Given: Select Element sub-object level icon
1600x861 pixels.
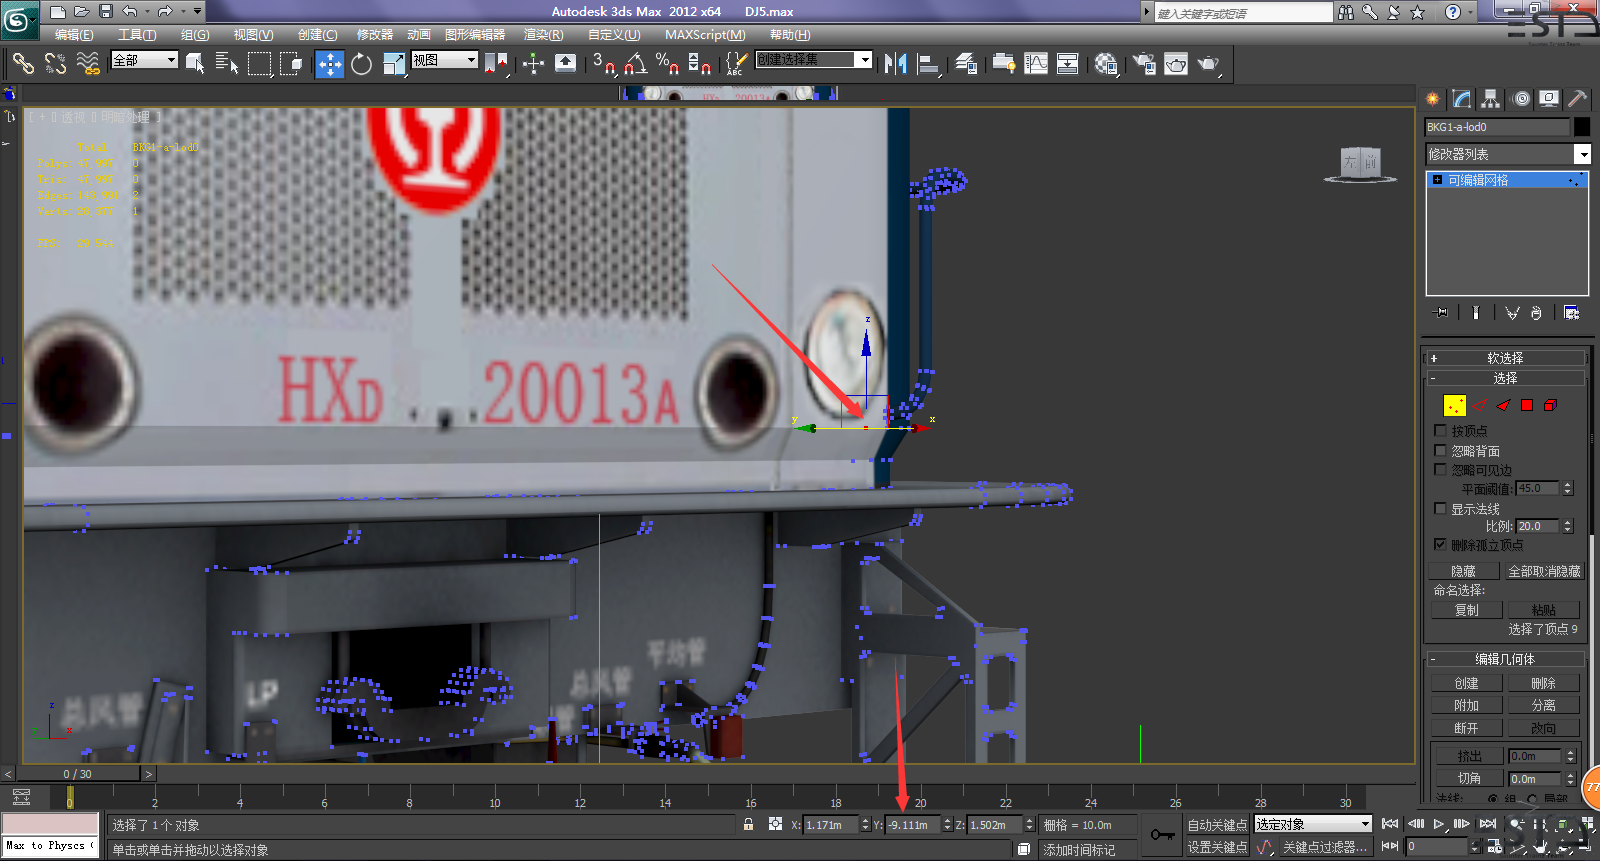Looking at the screenshot, I should pyautogui.click(x=1550, y=405).
